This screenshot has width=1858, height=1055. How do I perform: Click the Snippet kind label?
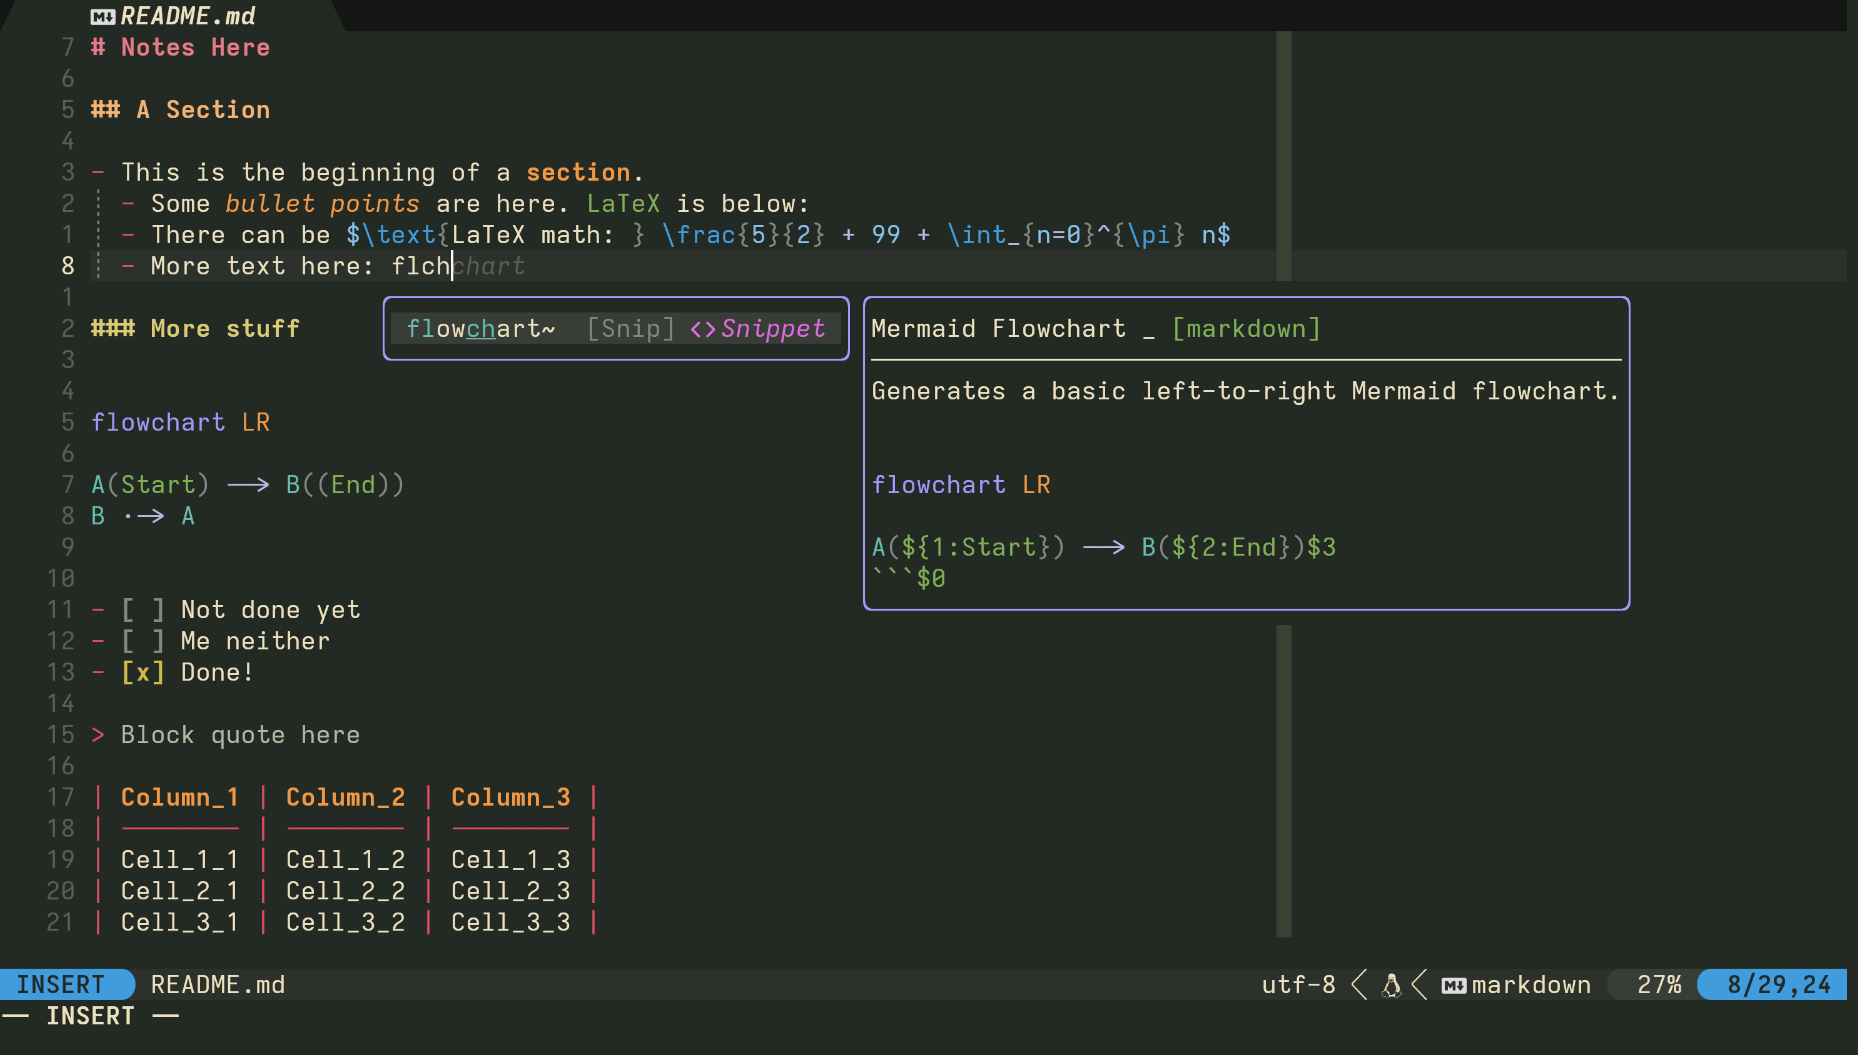coord(773,329)
